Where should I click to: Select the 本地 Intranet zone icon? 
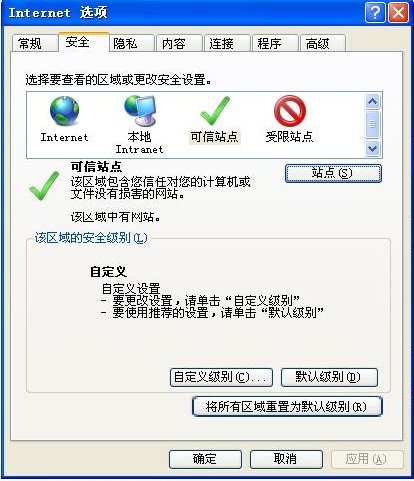pyautogui.click(x=140, y=111)
